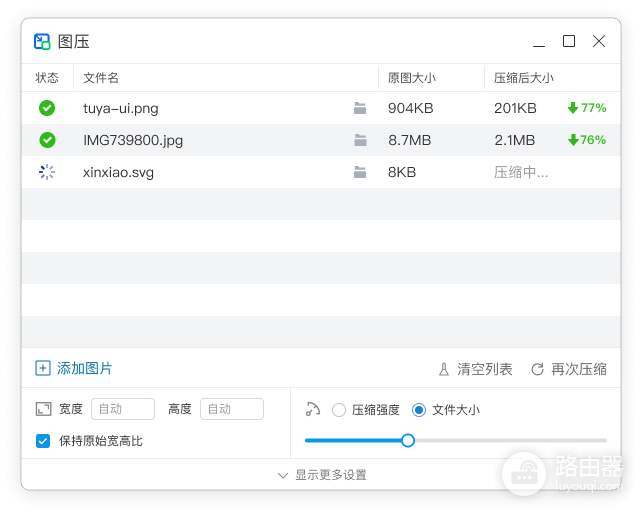
Task: Click the 文件名 column header
Action: click(101, 77)
